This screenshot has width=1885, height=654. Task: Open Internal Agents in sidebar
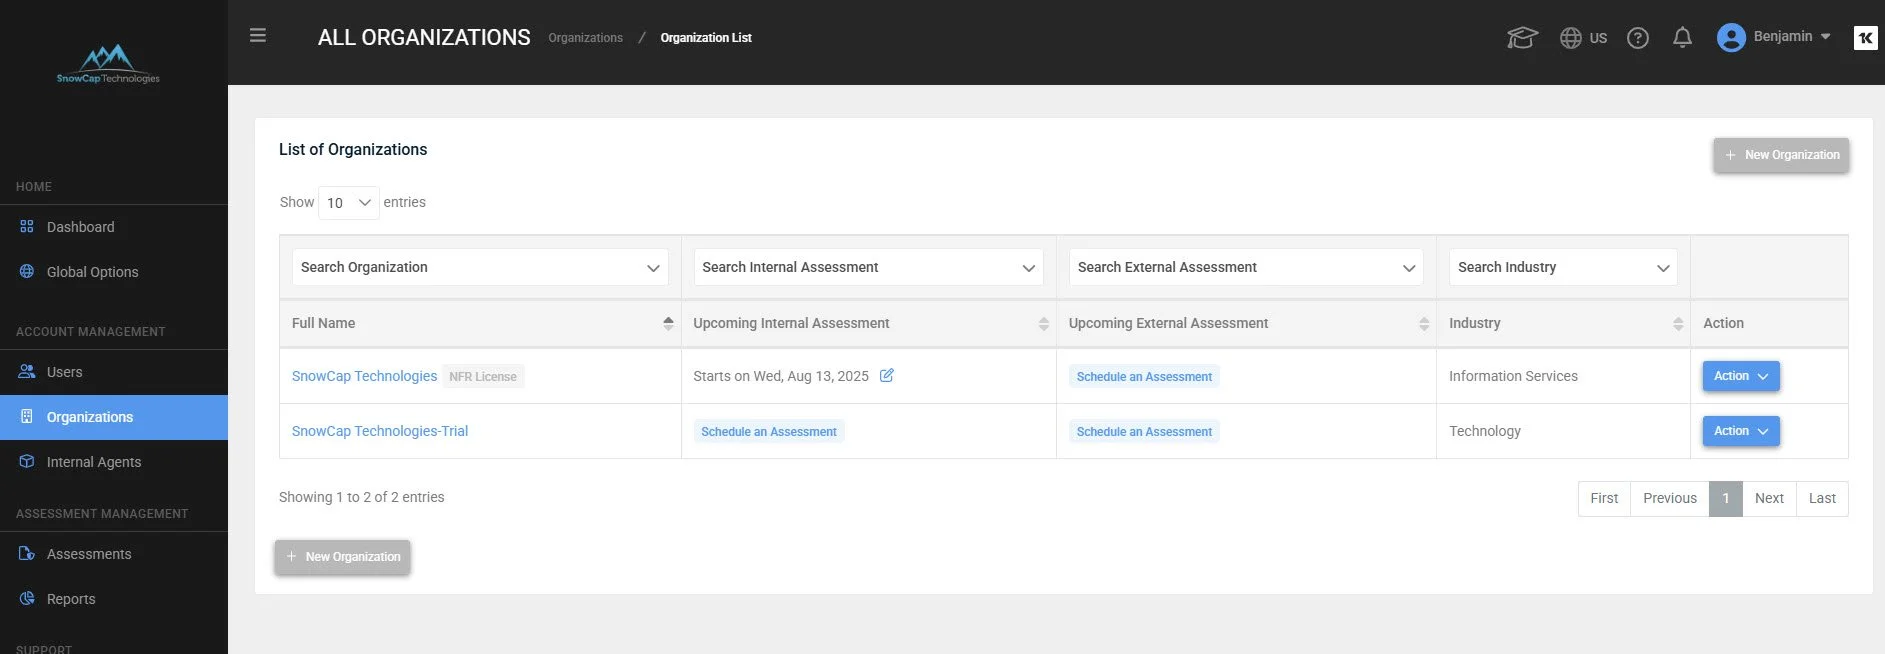(114, 462)
